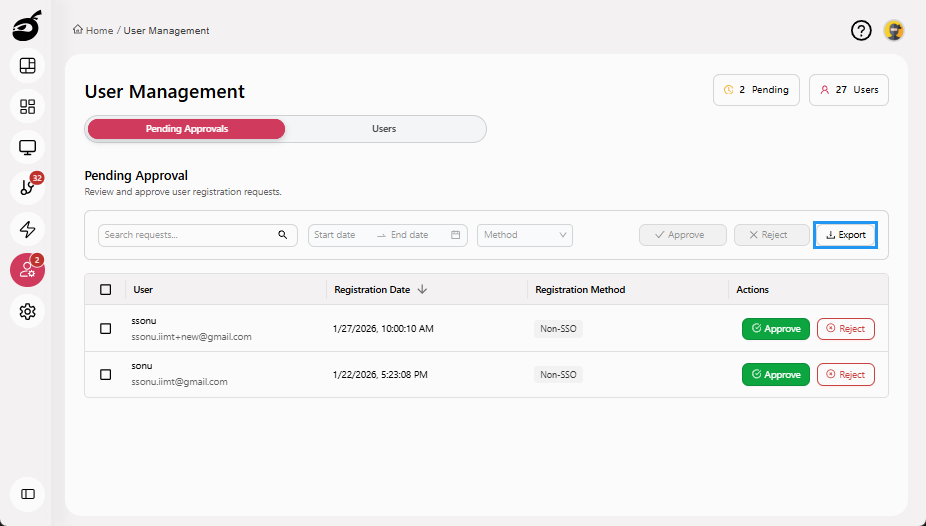The width and height of the screenshot is (926, 526).
Task: Click the search magnifier icon
Action: pyautogui.click(x=283, y=235)
